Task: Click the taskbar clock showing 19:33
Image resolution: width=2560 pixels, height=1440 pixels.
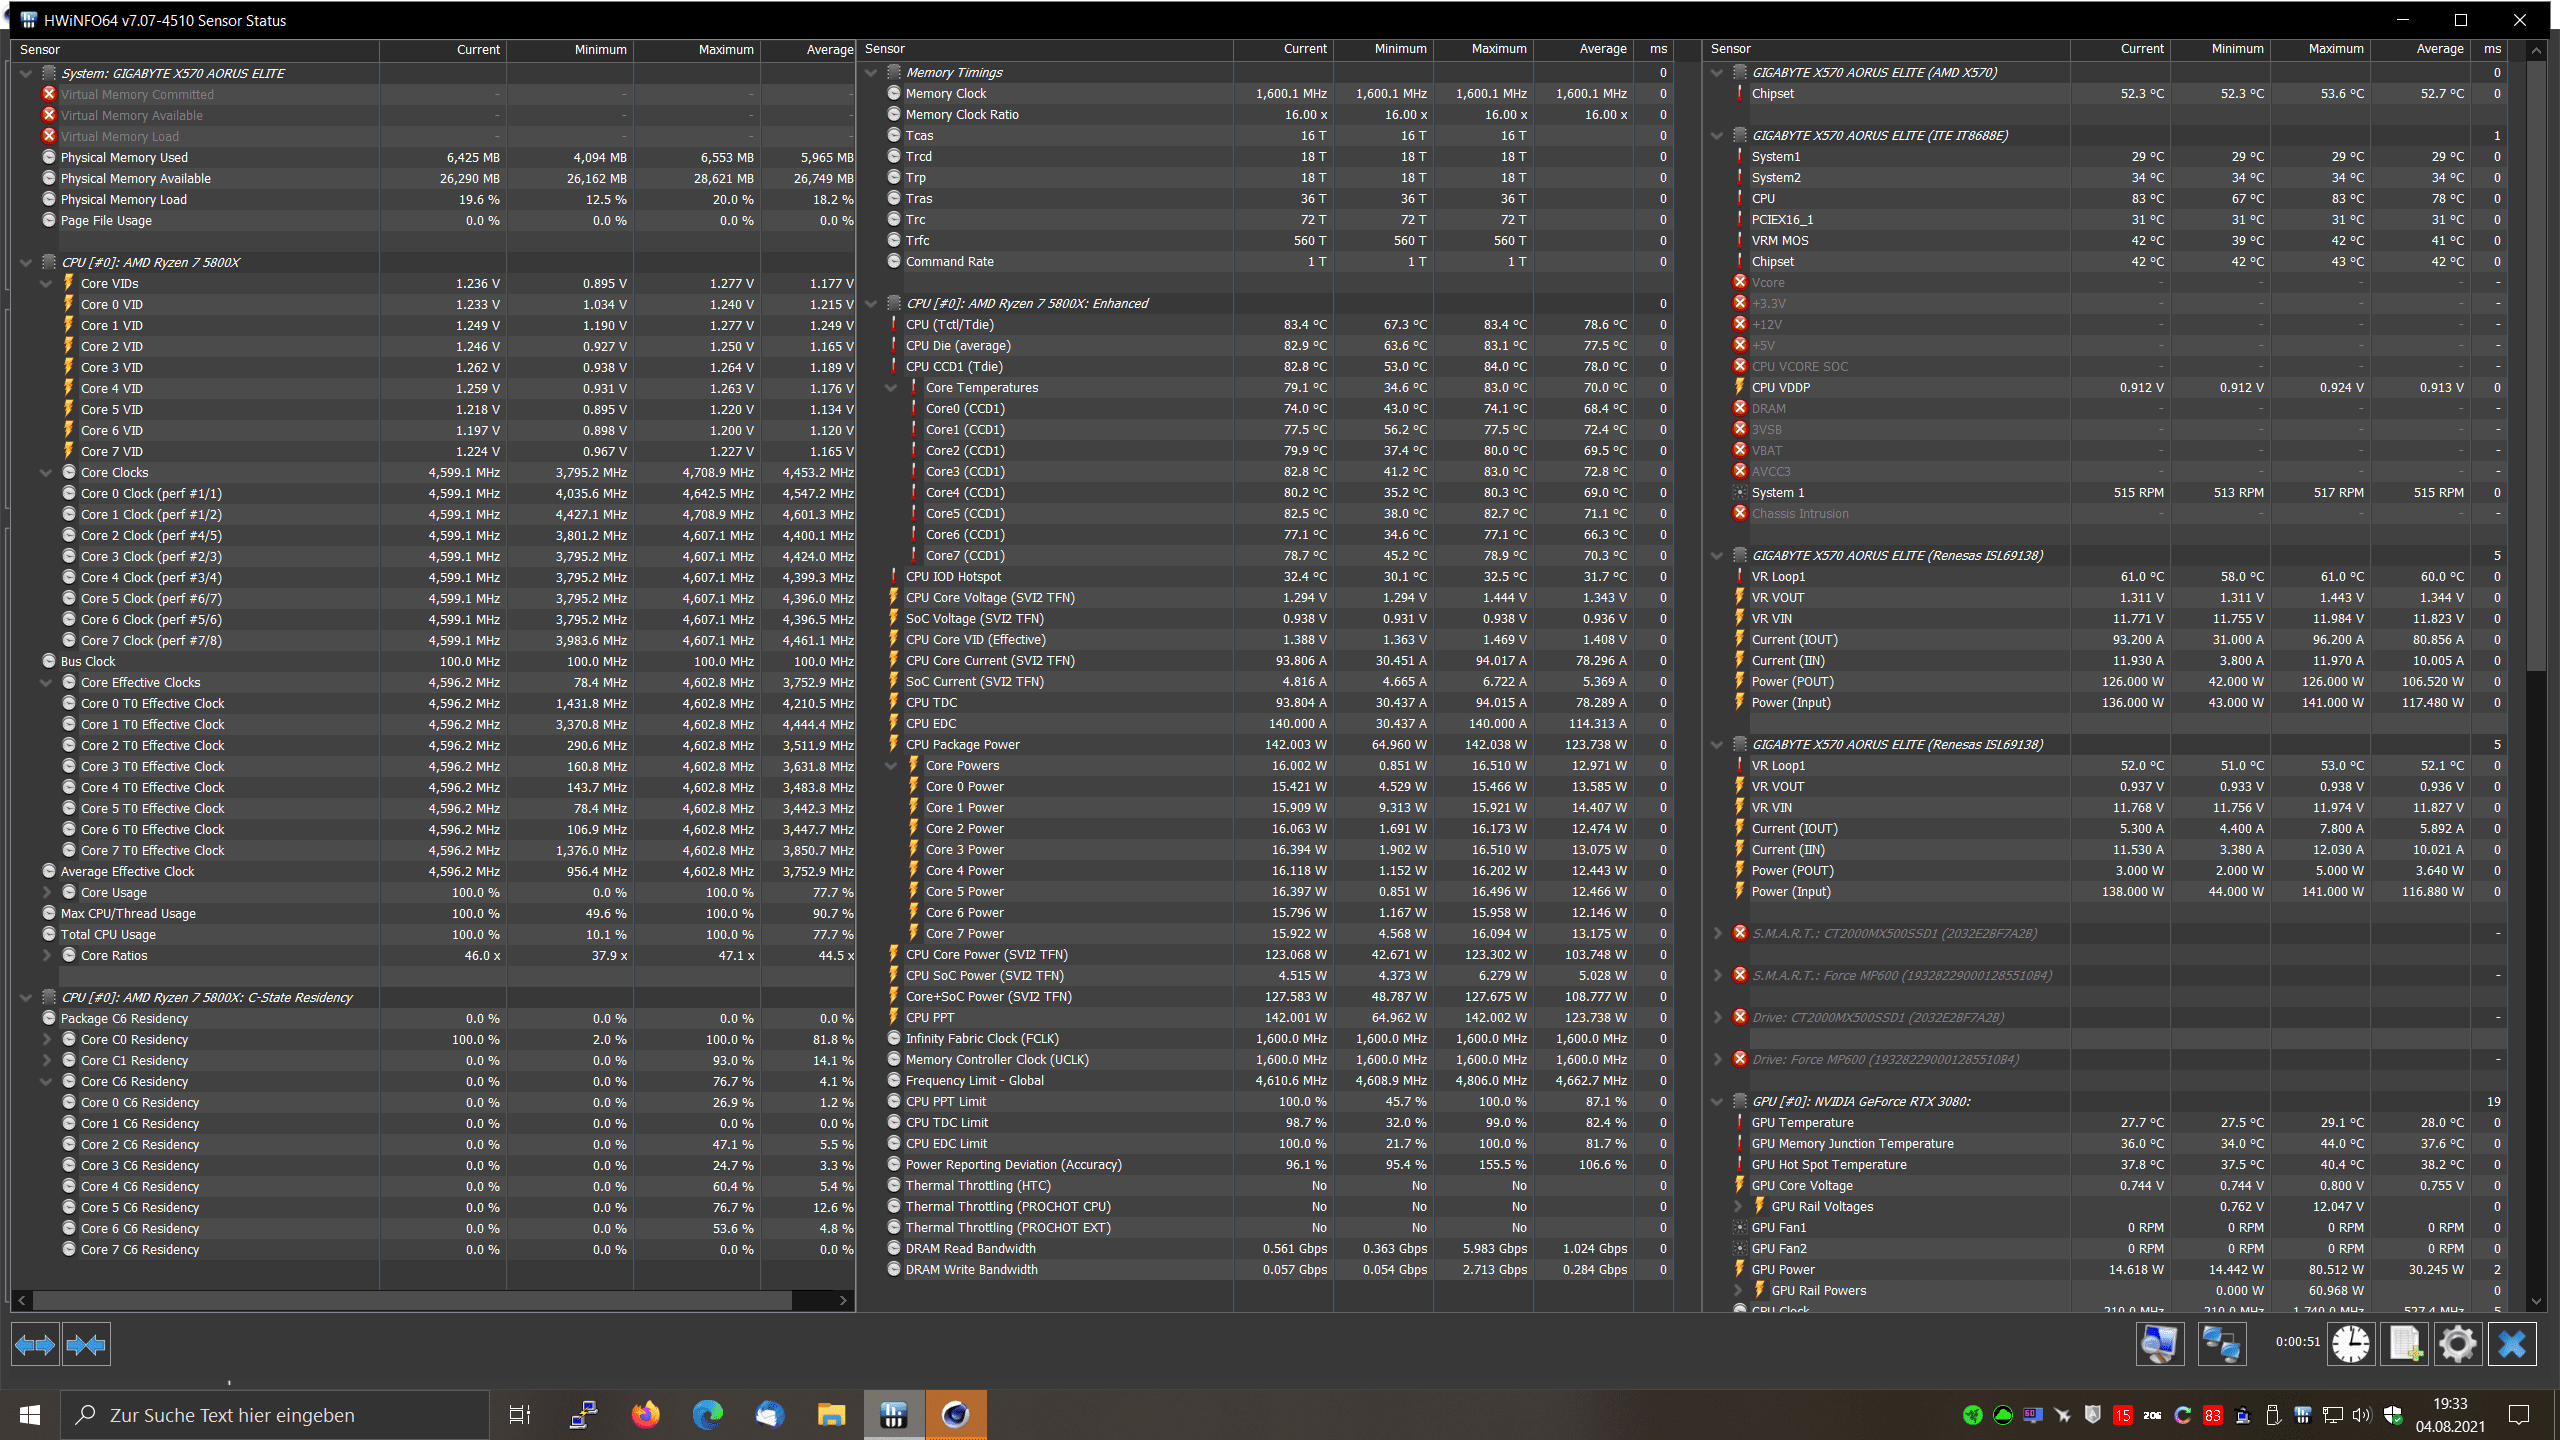Action: coord(2450,1415)
